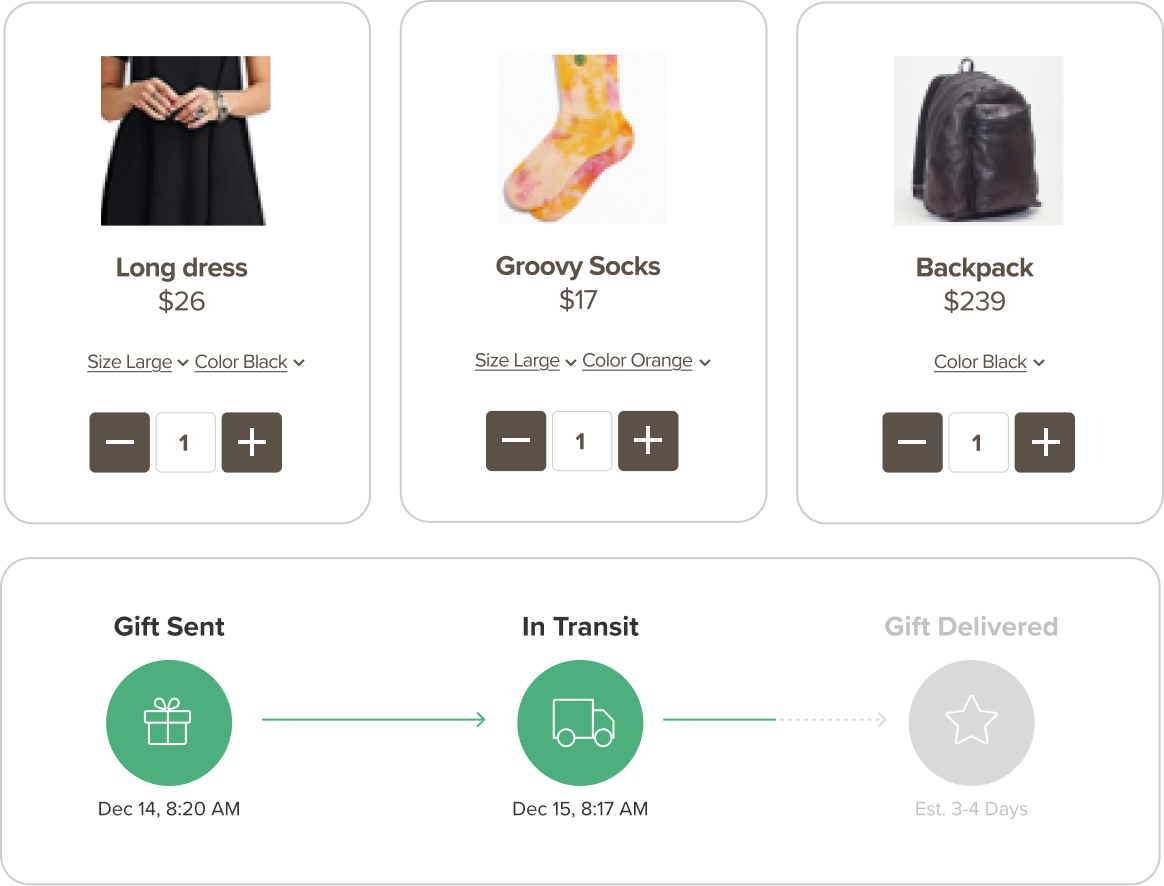Open the Long dress Size Large dropdown
This screenshot has width=1164, height=886.
coord(137,362)
